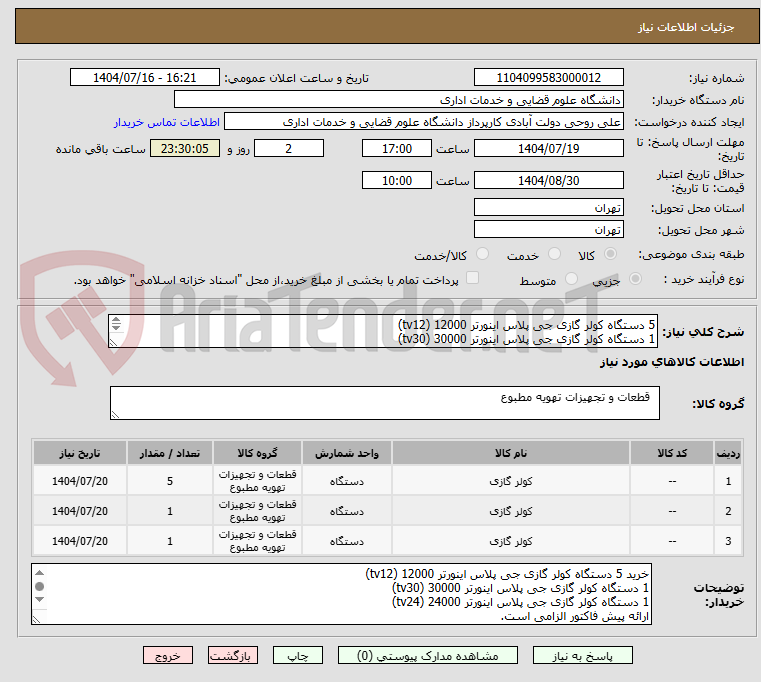Click the نام دستگاه خریدار field

click(x=398, y=100)
